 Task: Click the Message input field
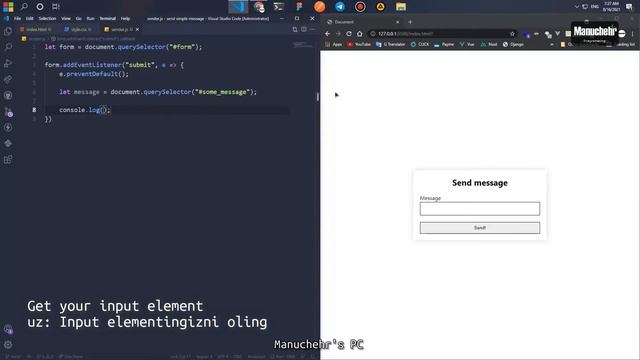pyautogui.click(x=480, y=209)
